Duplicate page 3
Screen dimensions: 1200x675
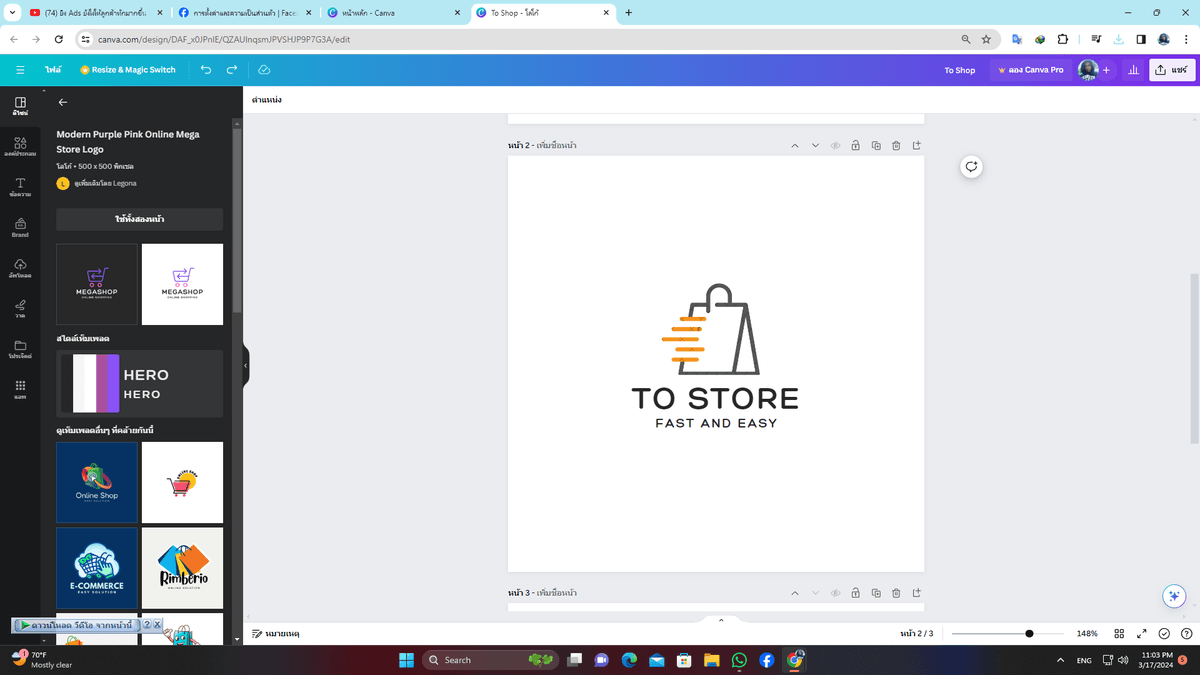click(x=876, y=593)
